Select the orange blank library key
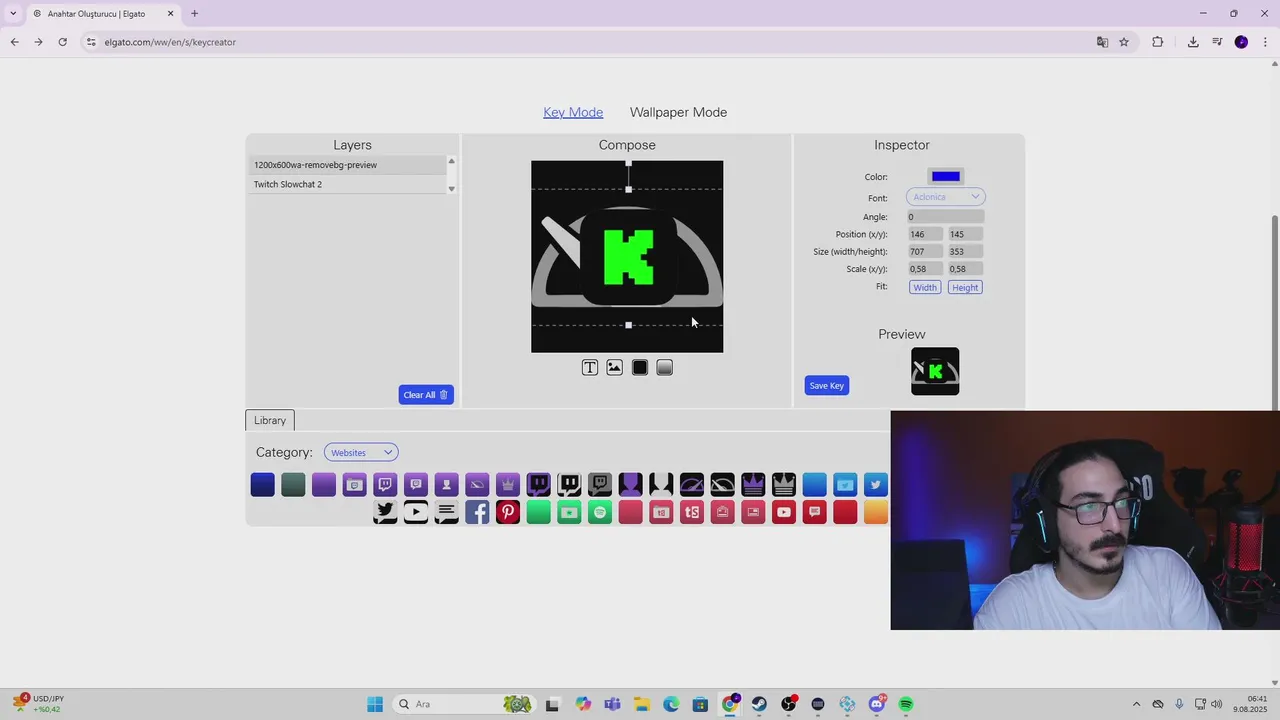This screenshot has width=1280, height=720. click(x=876, y=513)
